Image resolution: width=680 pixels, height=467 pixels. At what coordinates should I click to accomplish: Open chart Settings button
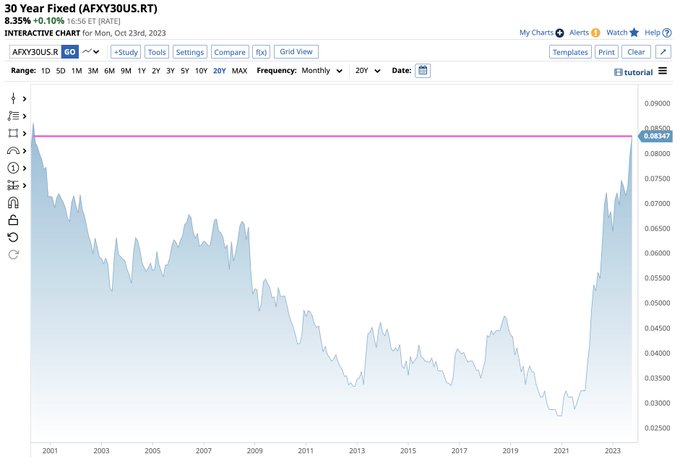pyautogui.click(x=190, y=52)
